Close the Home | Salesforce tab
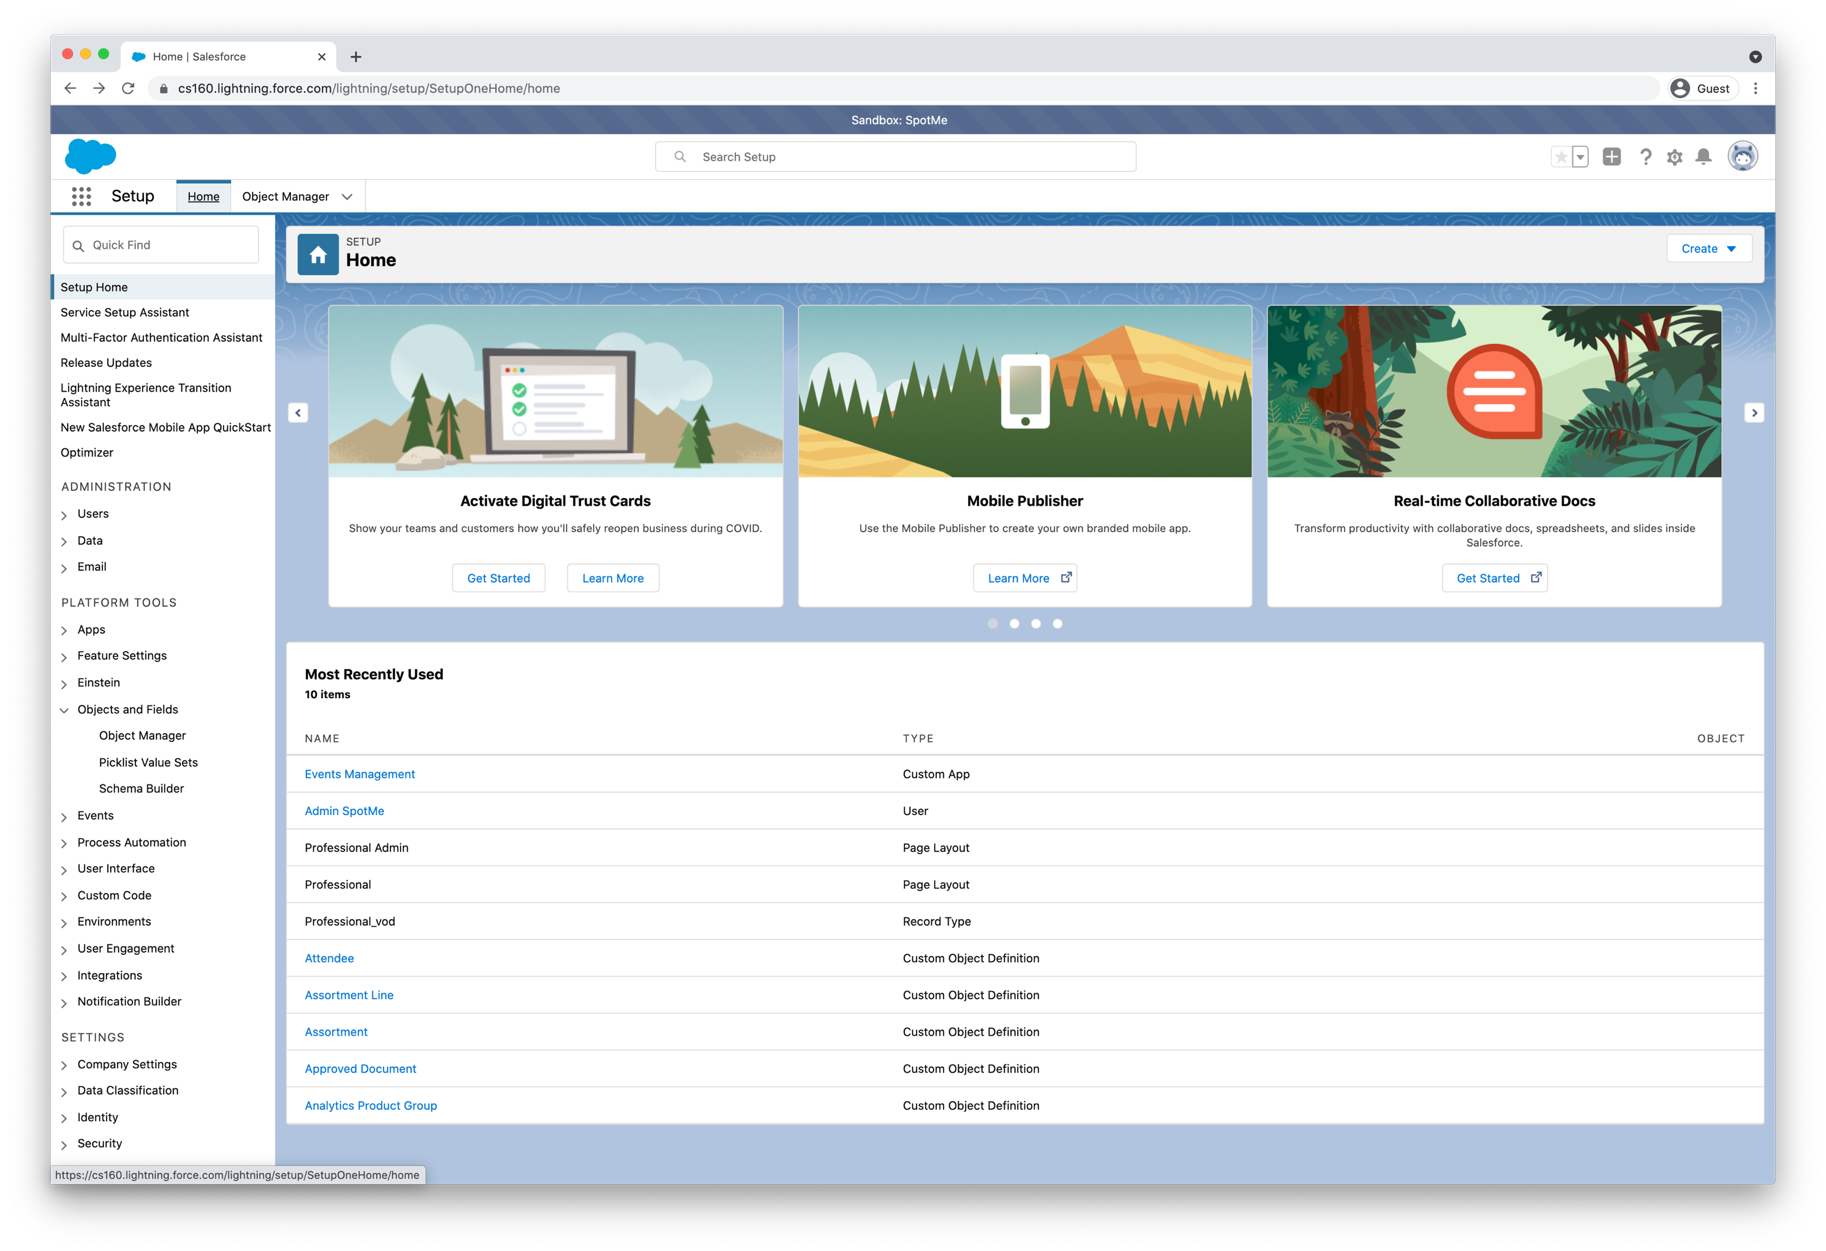Image resolution: width=1826 pixels, height=1251 pixels. tap(321, 57)
